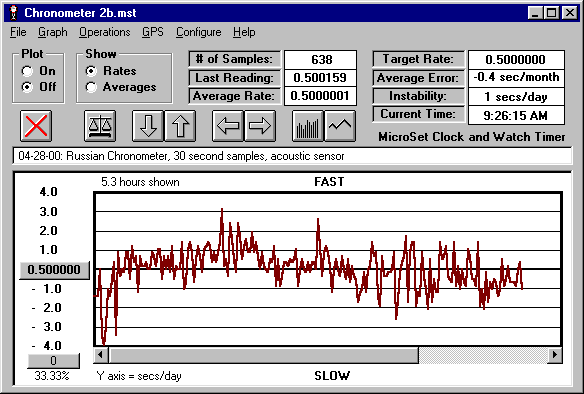Screen dimensions: 584x394
Task: Click the left arrow toolbar button
Action: pos(228,126)
